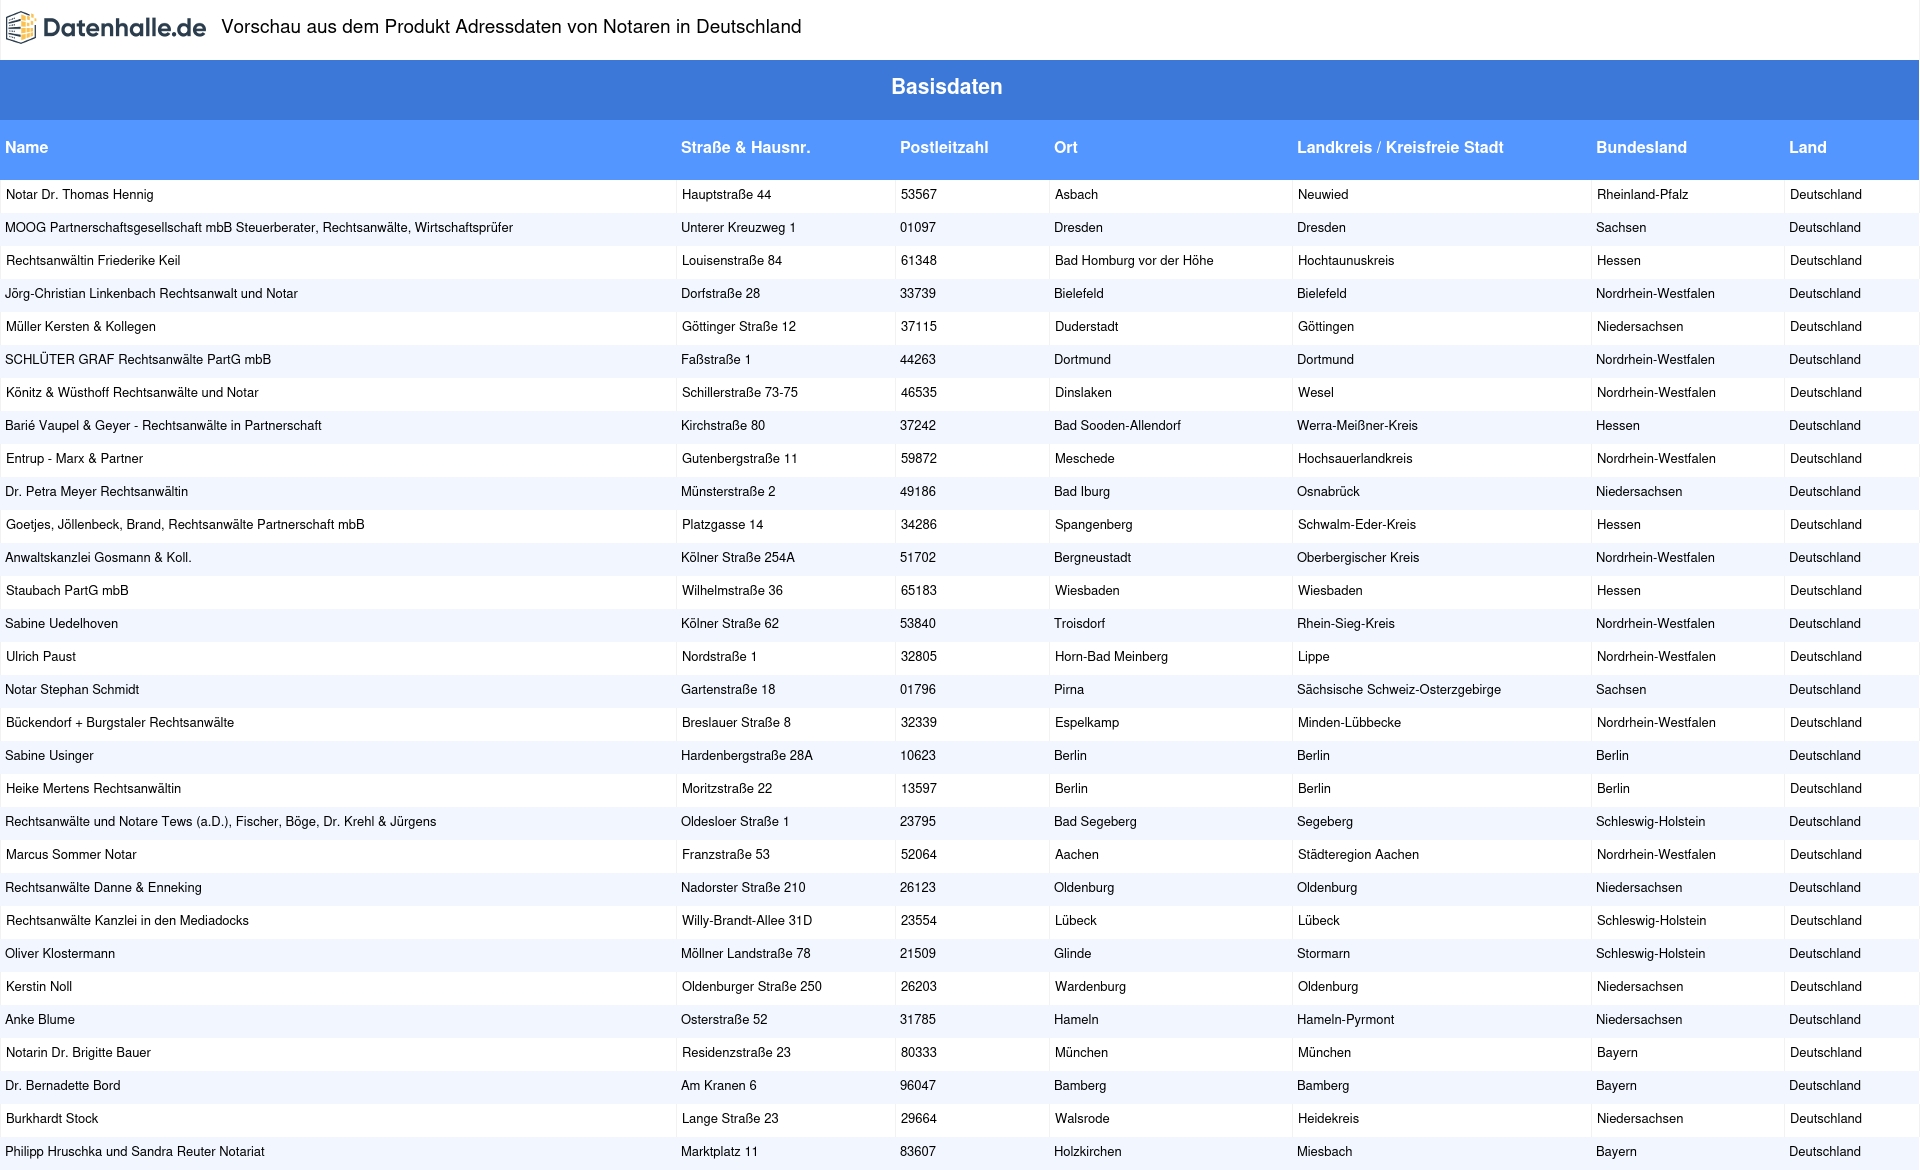The image size is (1920, 1170).
Task: Click the Rechtsanwälte und Notare Tews entry
Action: click(x=220, y=822)
